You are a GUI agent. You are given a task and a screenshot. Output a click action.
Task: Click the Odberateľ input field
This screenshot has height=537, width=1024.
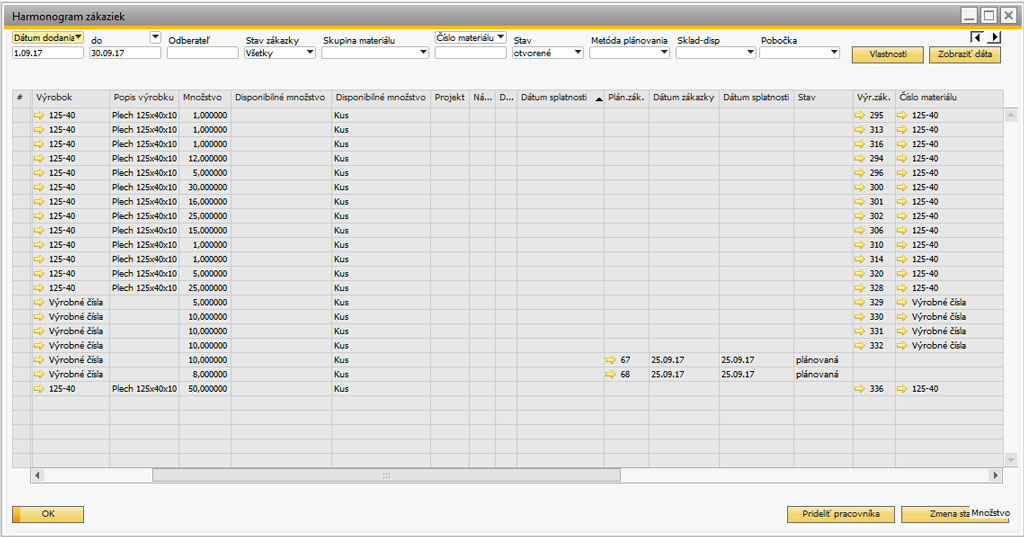202,53
